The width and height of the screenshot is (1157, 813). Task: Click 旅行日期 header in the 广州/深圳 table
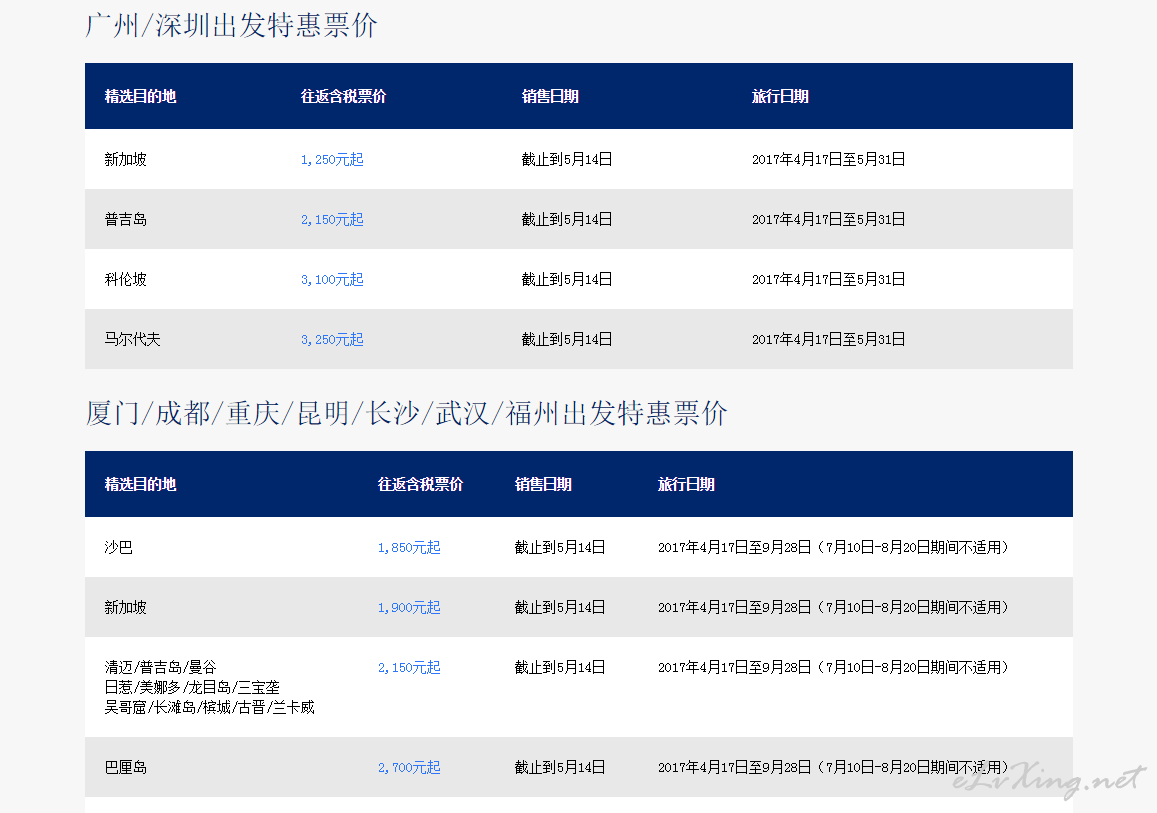(x=780, y=96)
